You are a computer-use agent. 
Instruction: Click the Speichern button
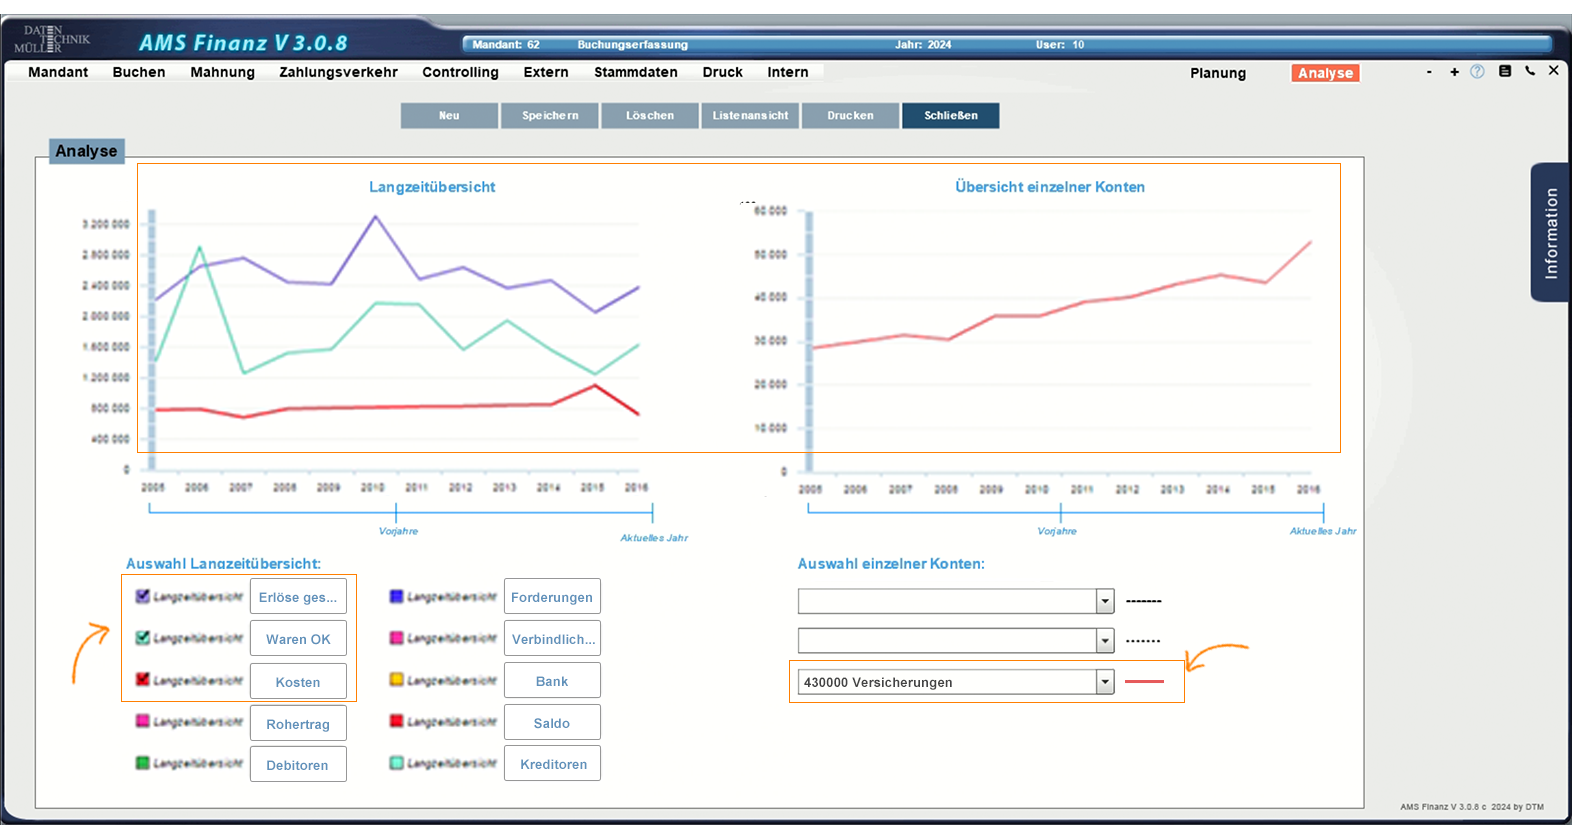click(550, 116)
